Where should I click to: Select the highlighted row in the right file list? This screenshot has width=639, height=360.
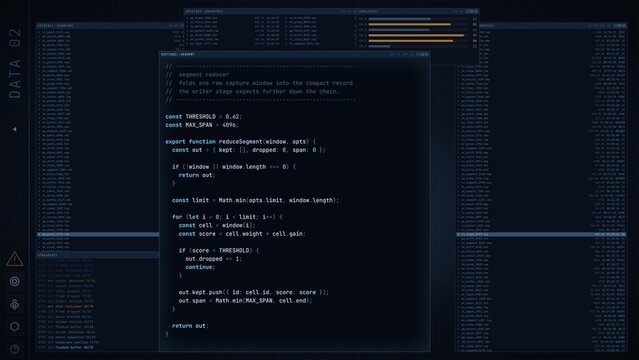[541, 234]
